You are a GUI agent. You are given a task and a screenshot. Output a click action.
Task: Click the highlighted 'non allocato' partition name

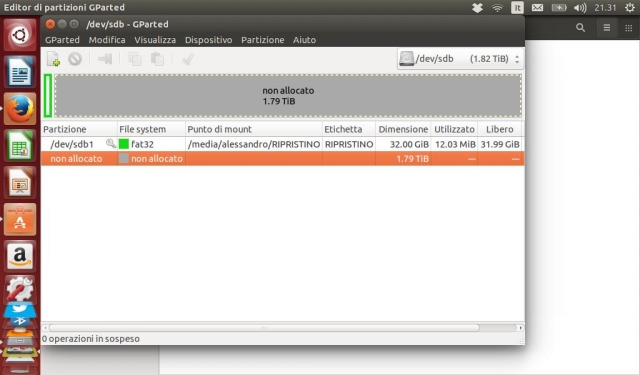coord(76,159)
